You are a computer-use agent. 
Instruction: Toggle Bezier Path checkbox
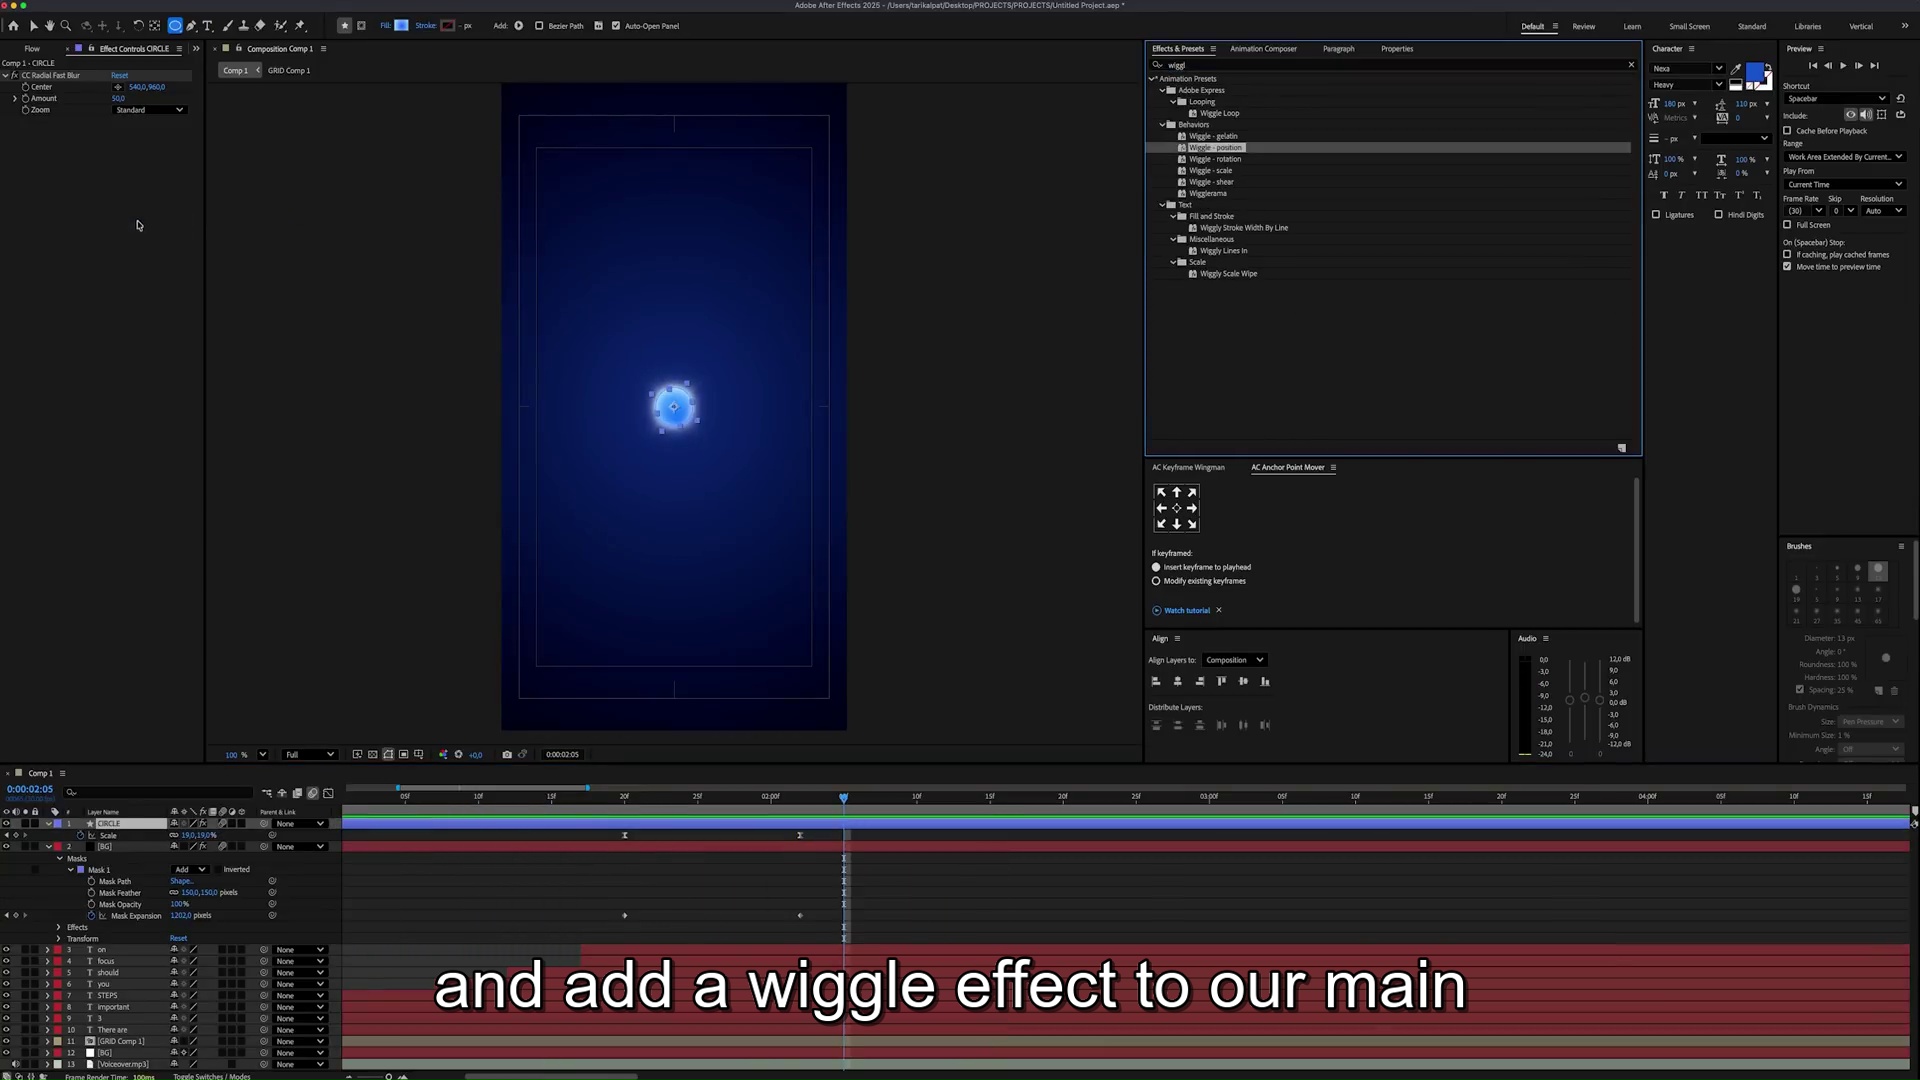pyautogui.click(x=539, y=26)
